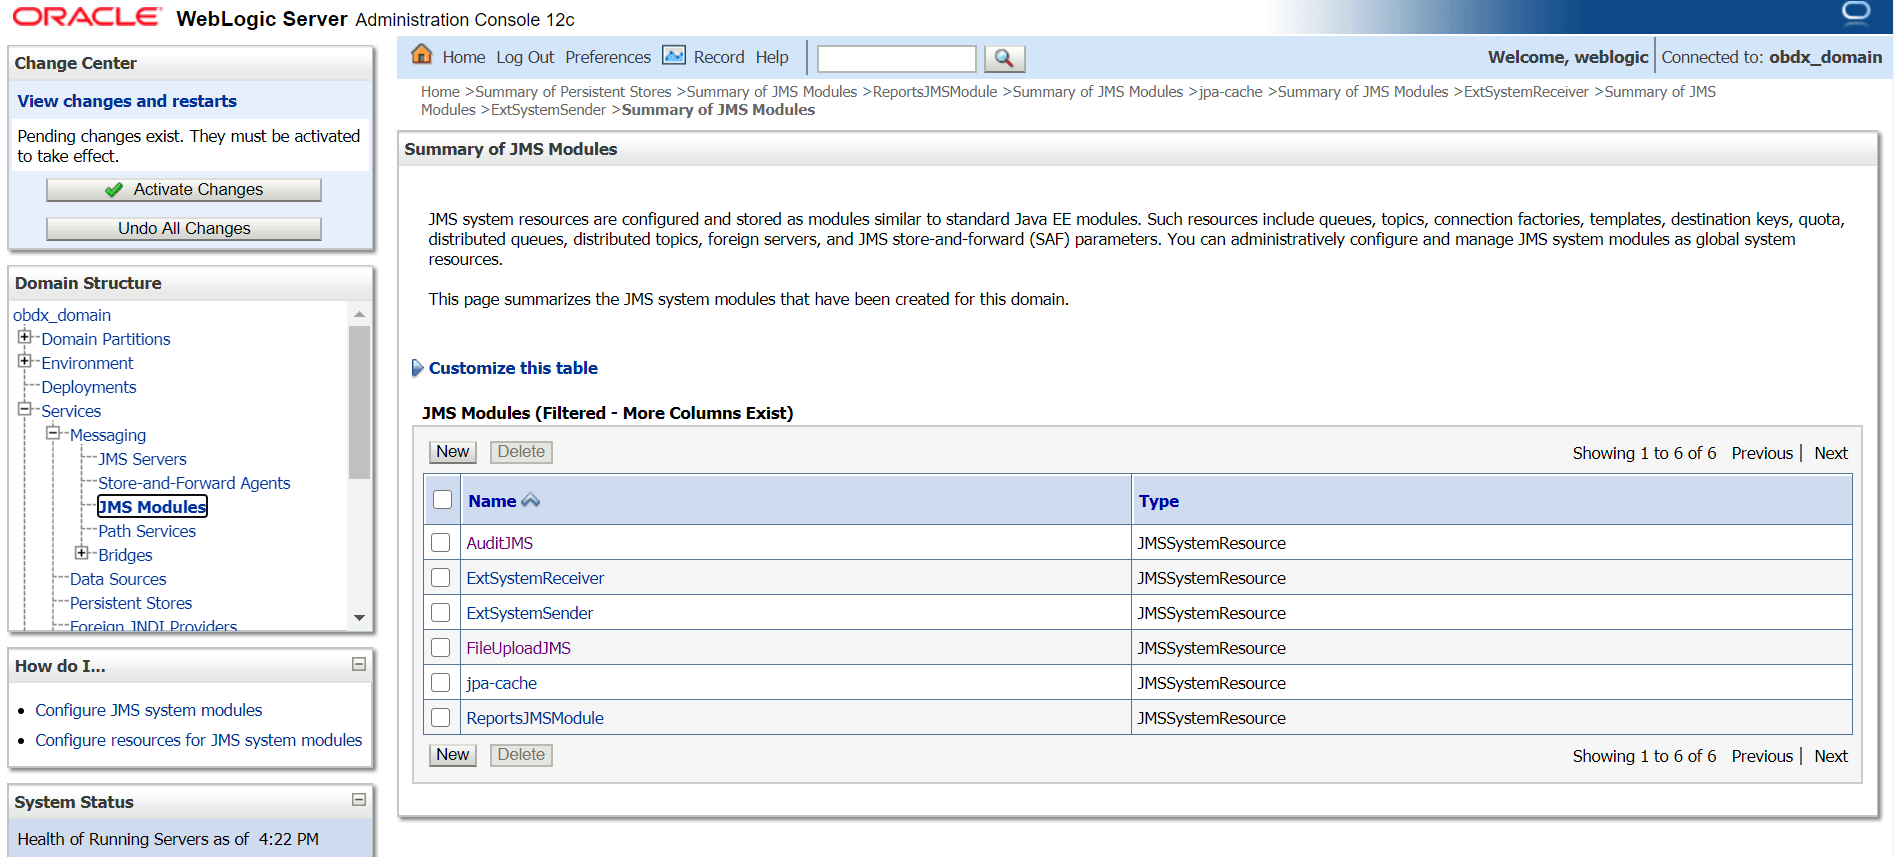Open the ReportsJMSModule link
1894x857 pixels.
535,718
